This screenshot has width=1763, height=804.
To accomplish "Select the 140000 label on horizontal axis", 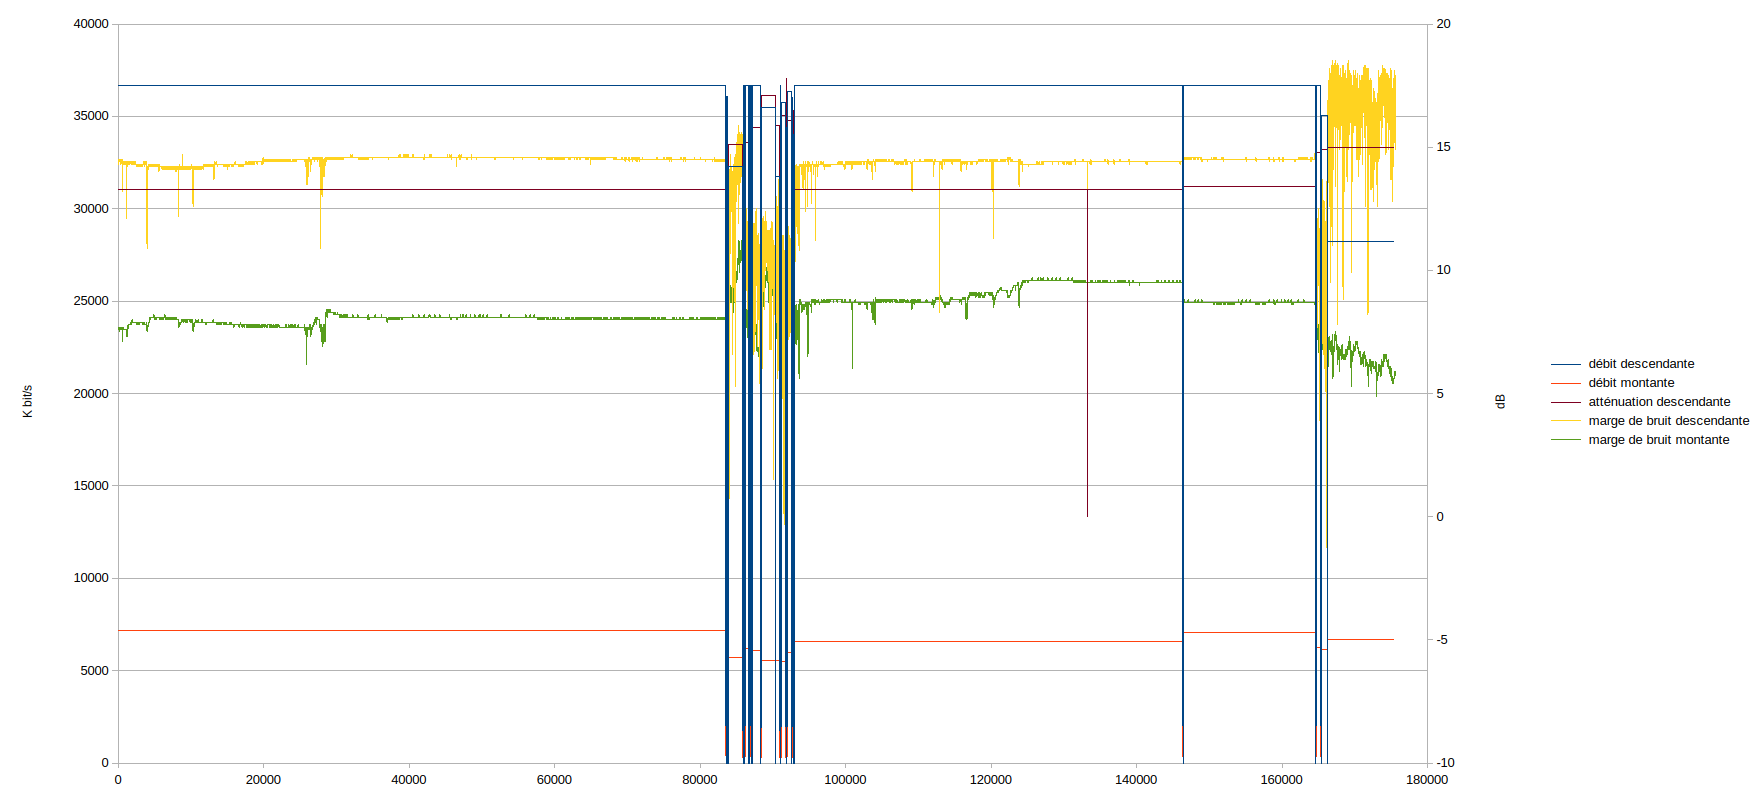I will click(x=1136, y=780).
